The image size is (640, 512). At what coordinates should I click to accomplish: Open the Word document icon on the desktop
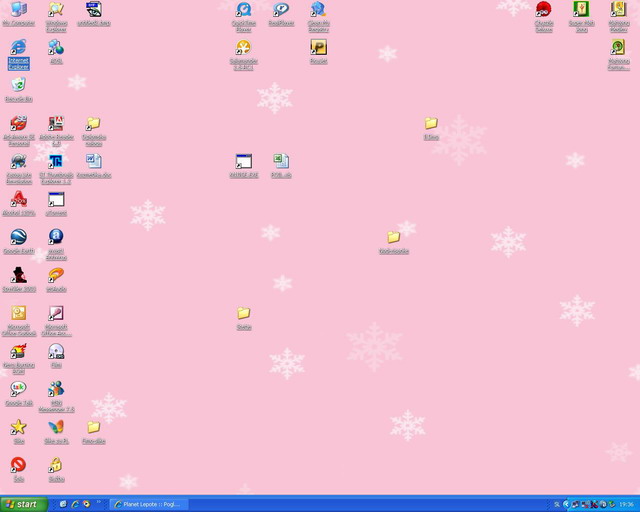(93, 162)
